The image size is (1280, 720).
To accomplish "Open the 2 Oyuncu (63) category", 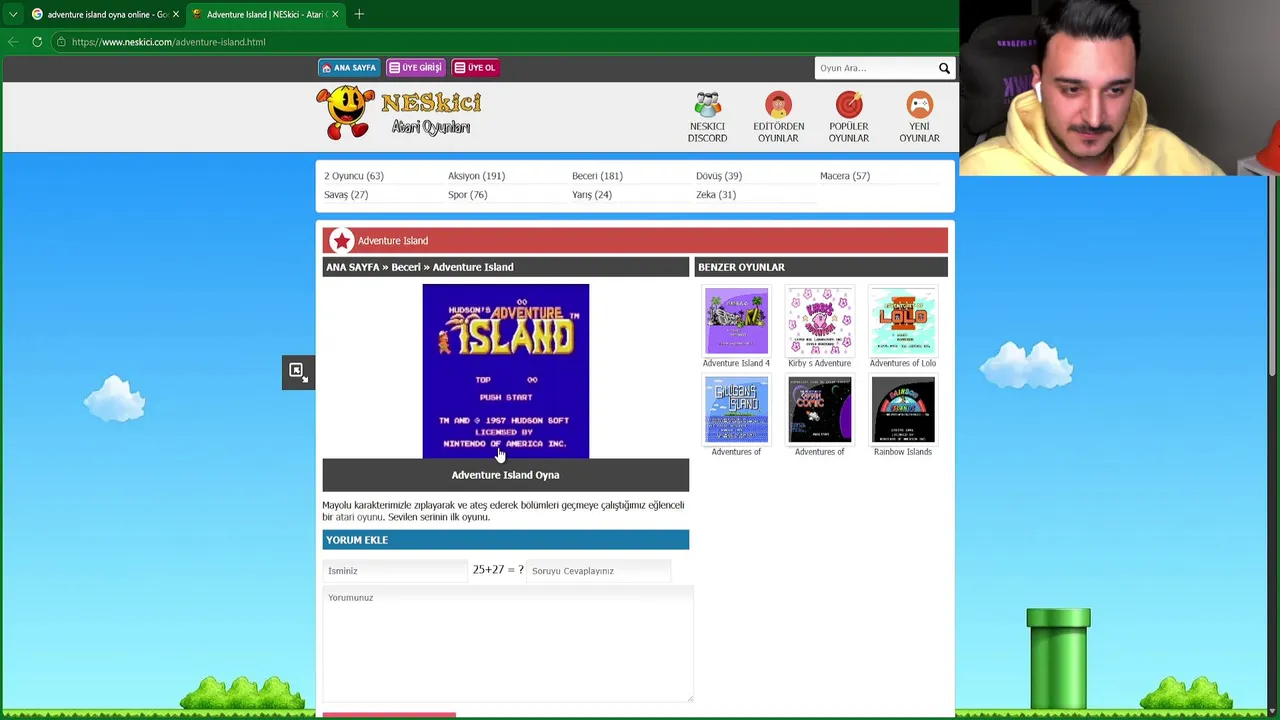I will [x=354, y=176].
